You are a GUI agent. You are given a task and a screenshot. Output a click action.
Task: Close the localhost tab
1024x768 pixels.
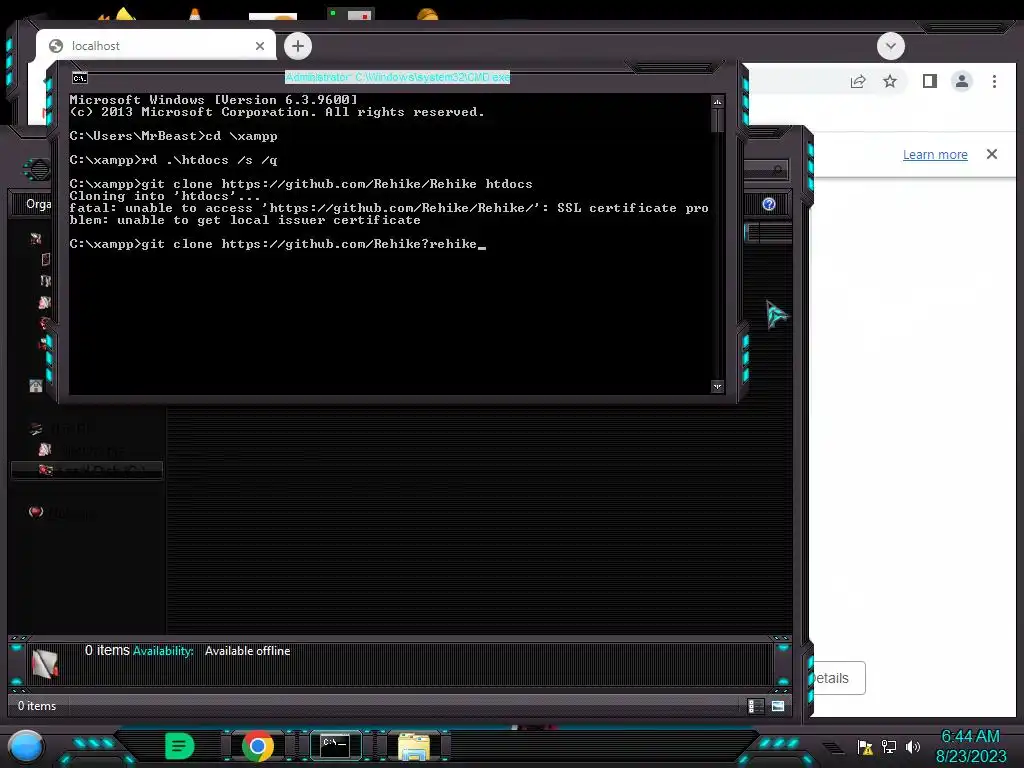click(x=260, y=46)
